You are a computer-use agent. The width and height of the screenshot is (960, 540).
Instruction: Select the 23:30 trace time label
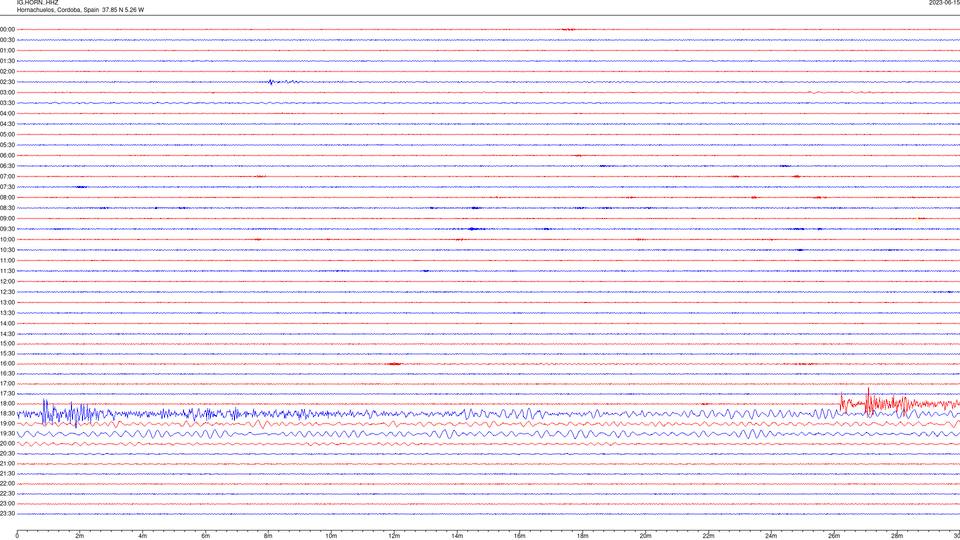coord(7,514)
